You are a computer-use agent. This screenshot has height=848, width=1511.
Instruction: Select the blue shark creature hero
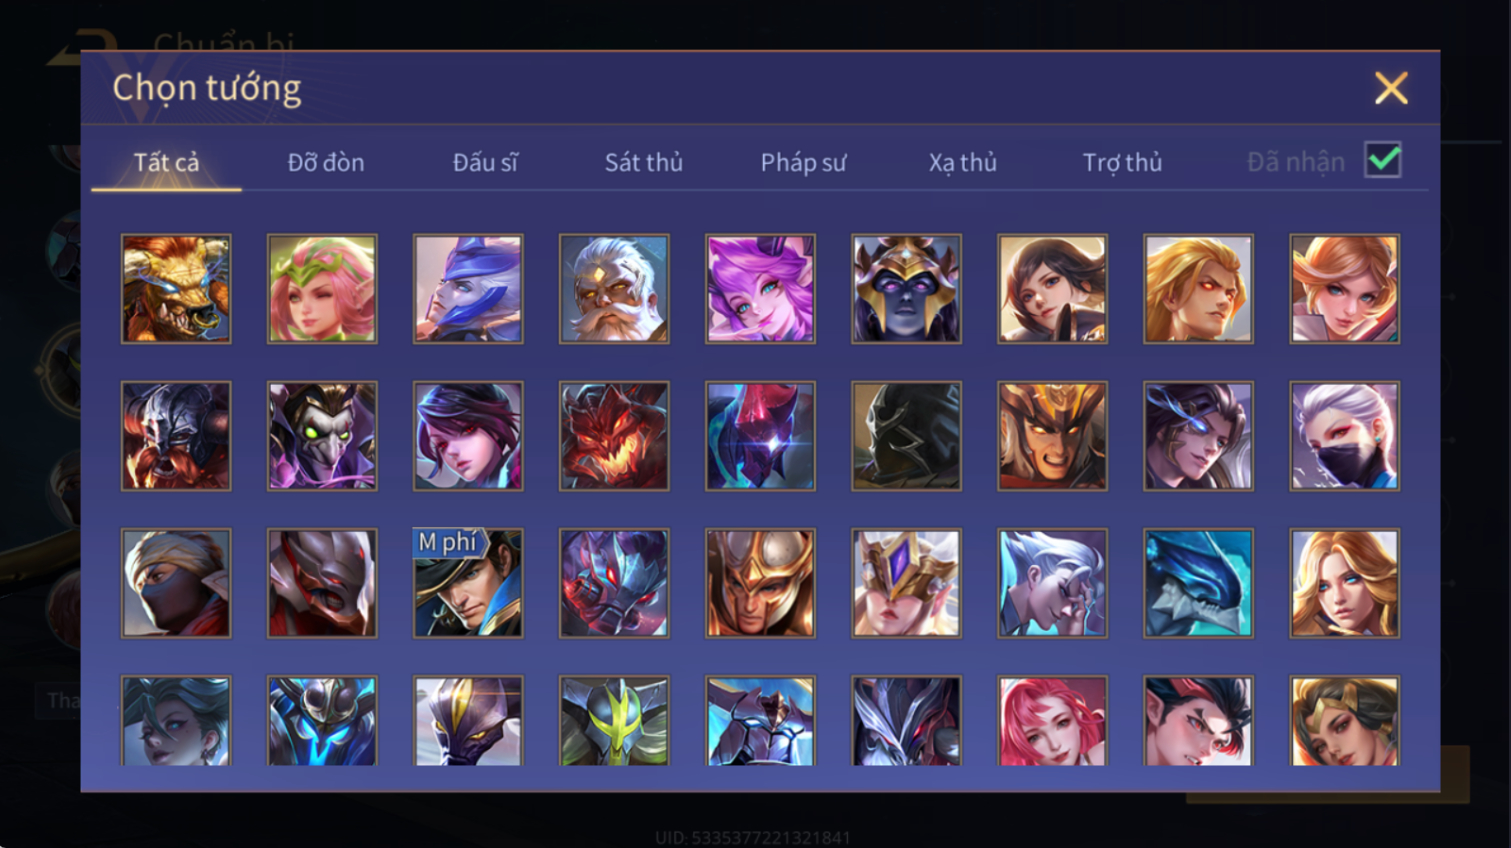[x=1198, y=583]
